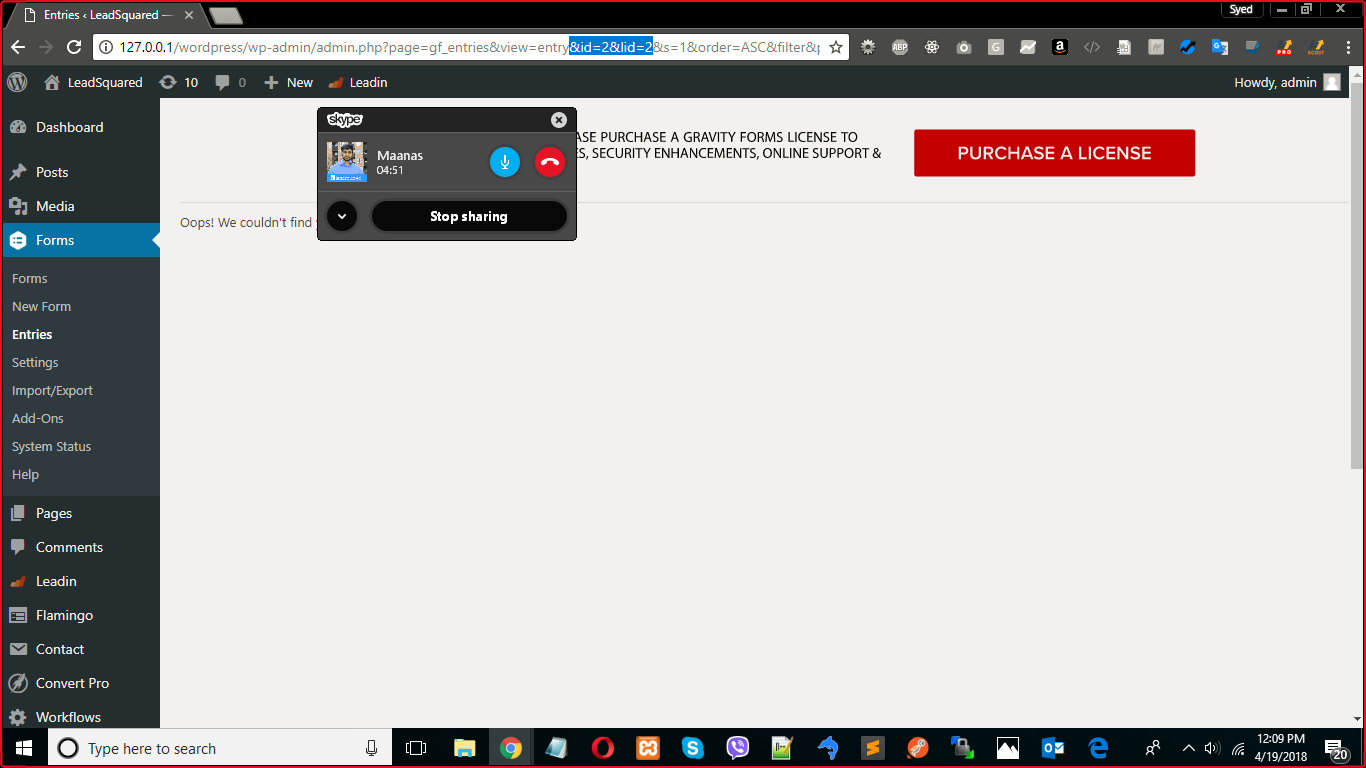This screenshot has height=768, width=1366.
Task: Open the Howdy, admin account menu
Action: [x=1287, y=82]
